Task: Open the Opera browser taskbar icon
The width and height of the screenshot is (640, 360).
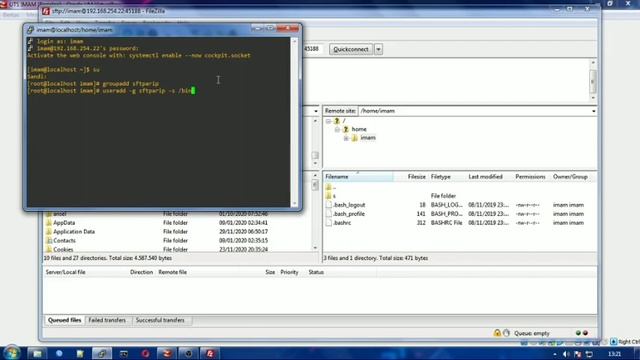Action: (x=145, y=353)
